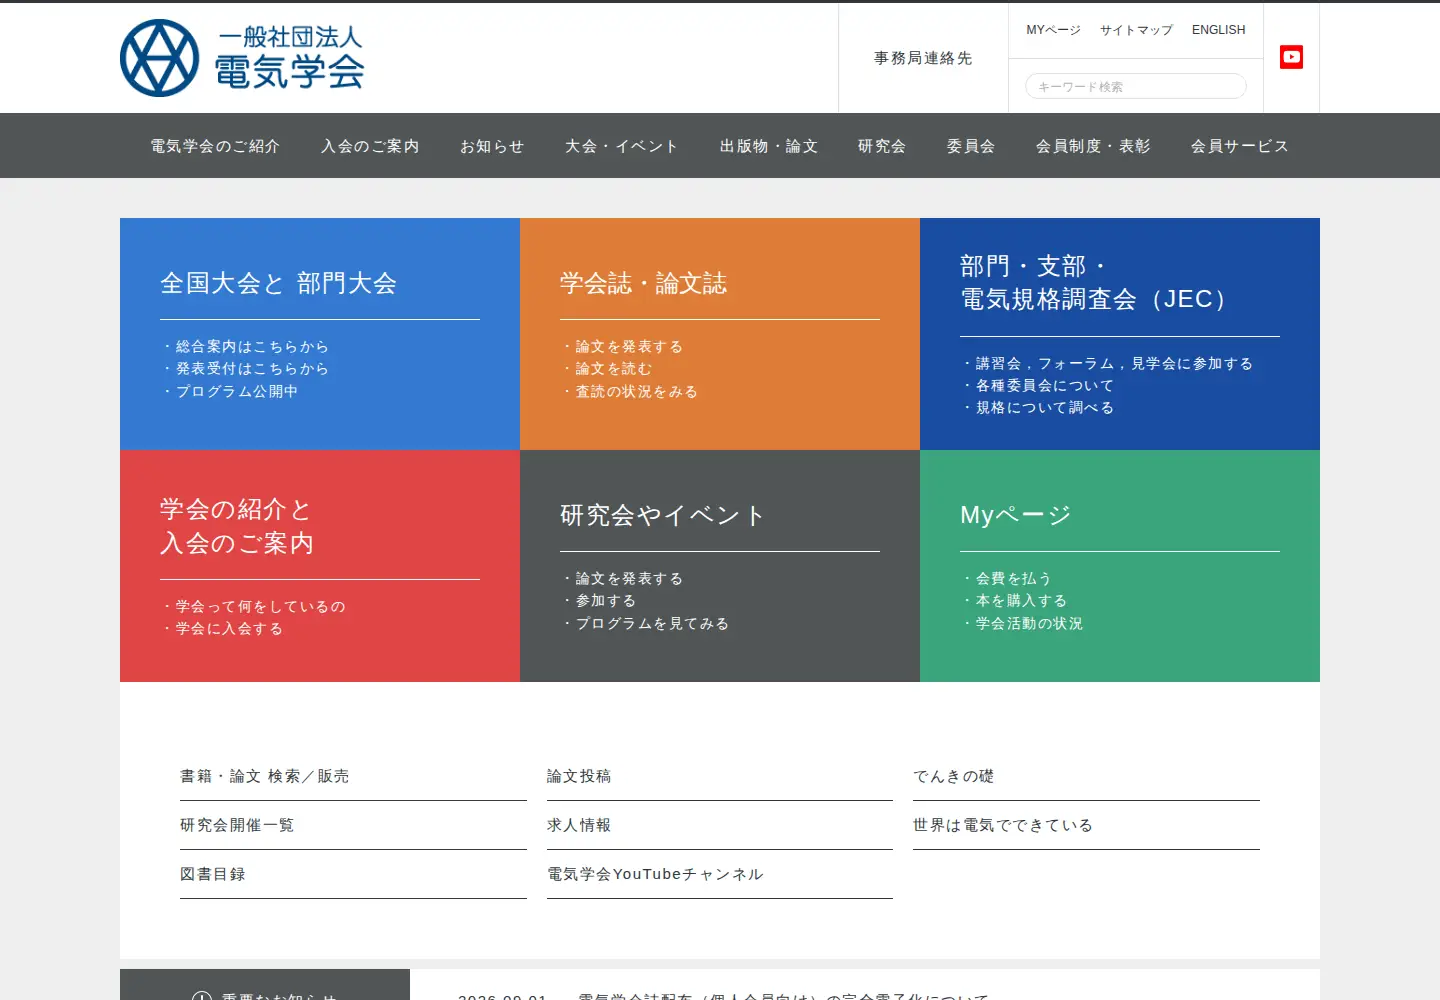The width and height of the screenshot is (1440, 1000).
Task: Open 書籍・論文 検索／販売
Action: (353, 776)
